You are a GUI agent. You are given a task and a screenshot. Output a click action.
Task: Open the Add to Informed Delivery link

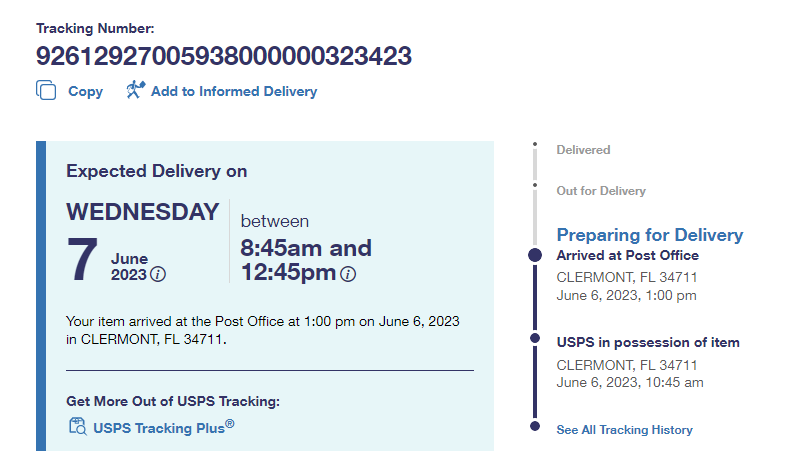click(x=234, y=91)
